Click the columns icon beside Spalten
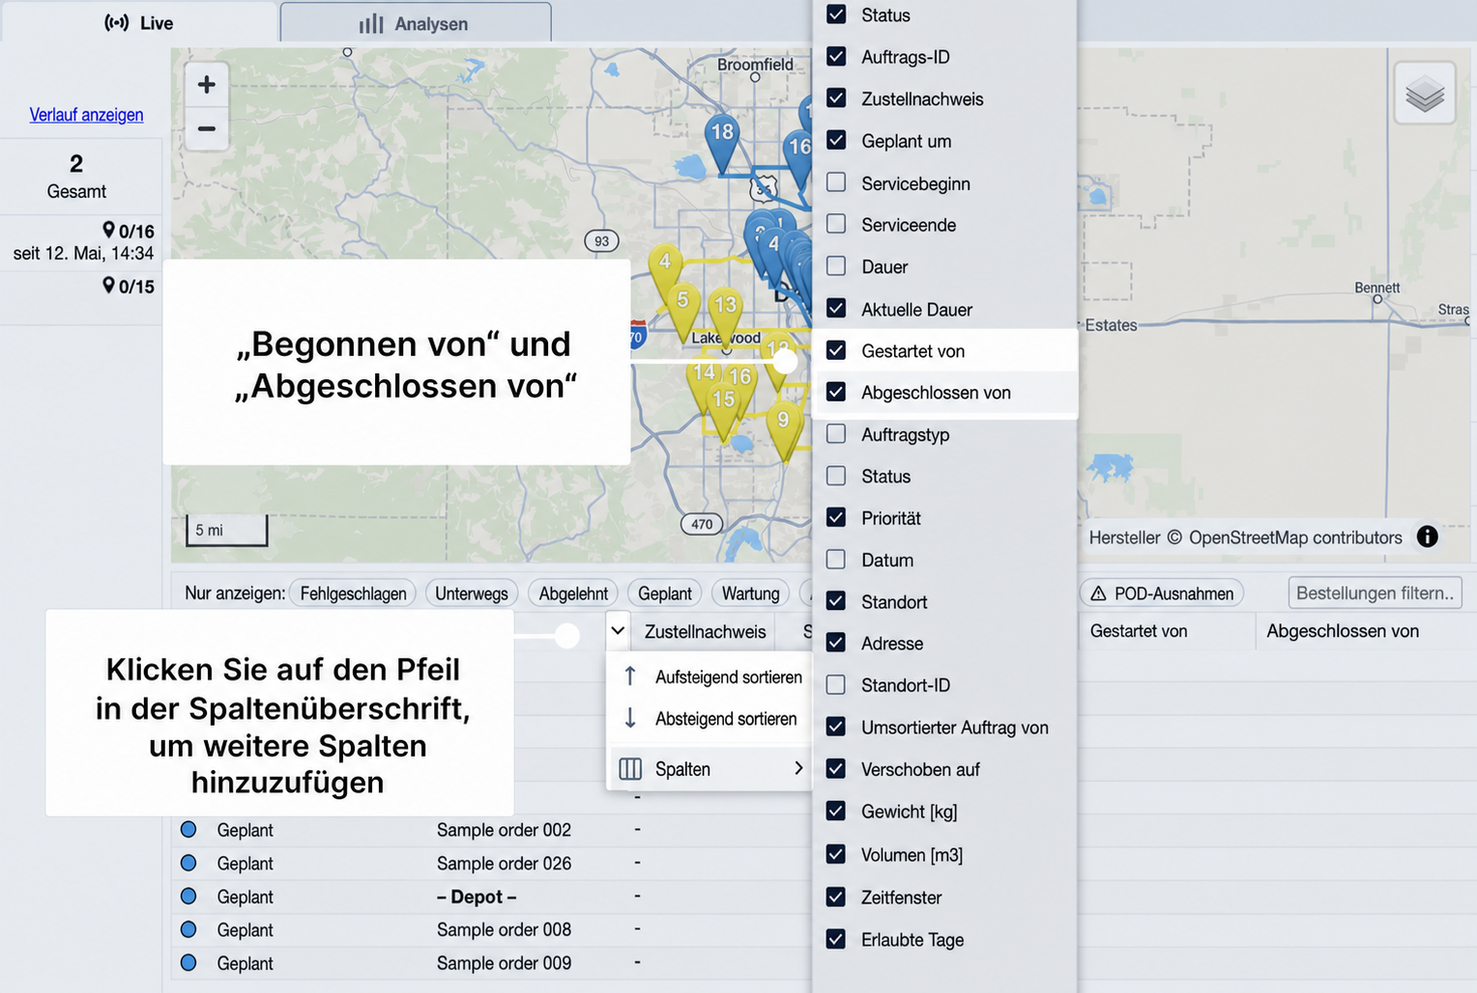The height and width of the screenshot is (993, 1477). pyautogui.click(x=630, y=769)
